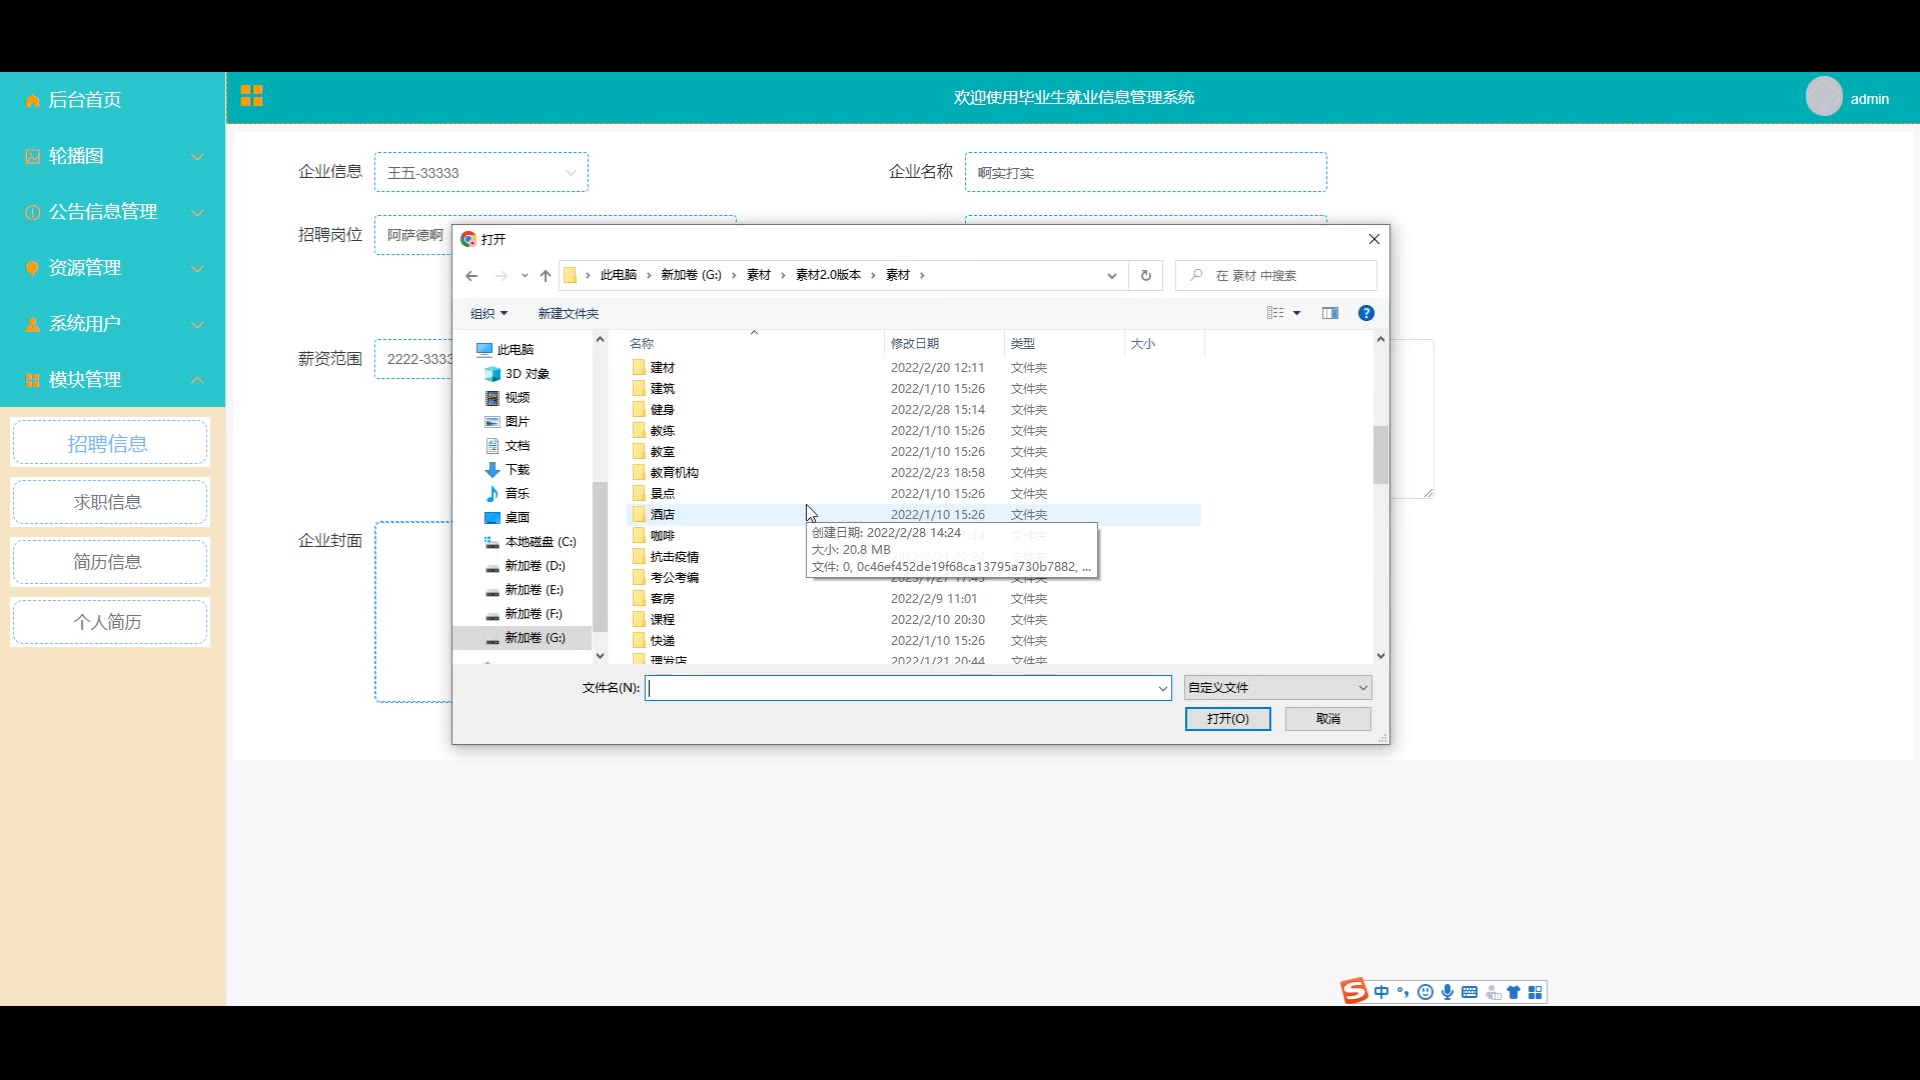
Task: Click the 打开(O) button
Action: [x=1227, y=719]
